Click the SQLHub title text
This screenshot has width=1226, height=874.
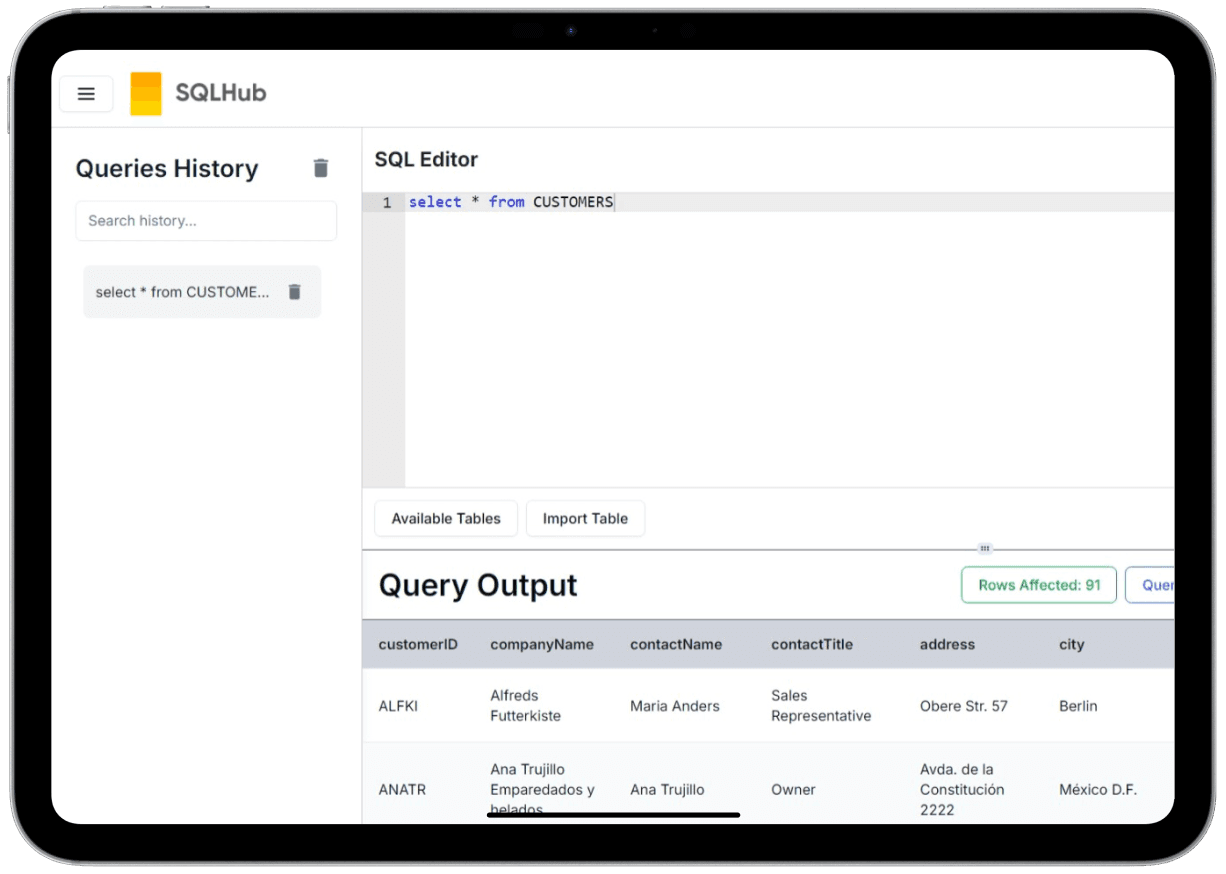pyautogui.click(x=221, y=94)
